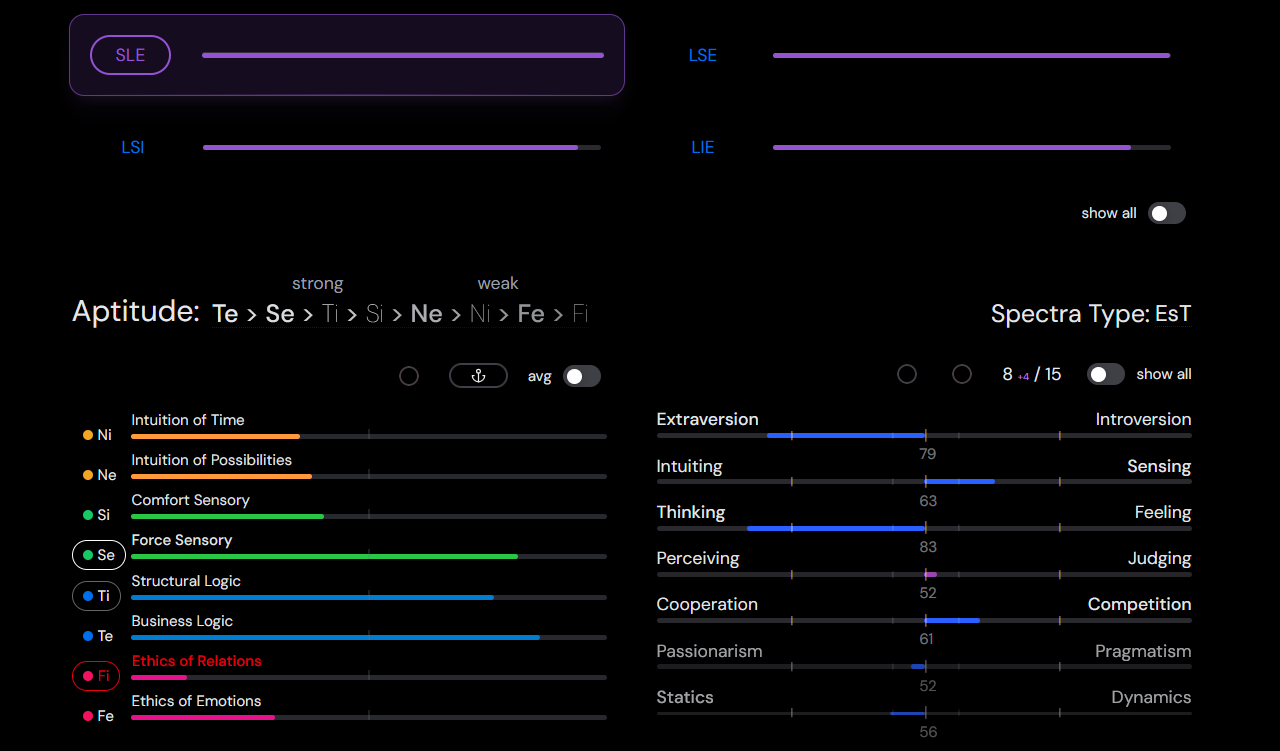Viewport: 1280px width, 751px height.
Task: Click the "Judging" dichotomy label
Action: pyautogui.click(x=1160, y=558)
